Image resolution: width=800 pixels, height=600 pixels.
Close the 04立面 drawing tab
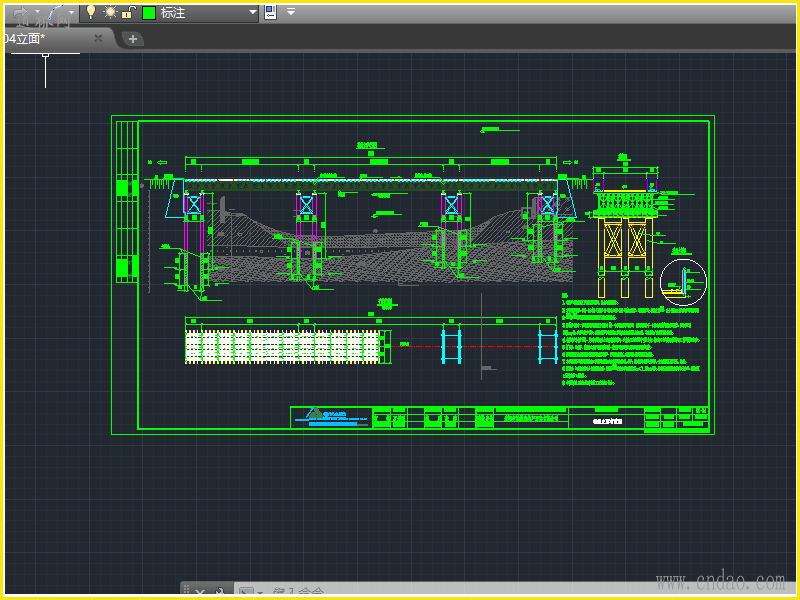tap(98, 38)
